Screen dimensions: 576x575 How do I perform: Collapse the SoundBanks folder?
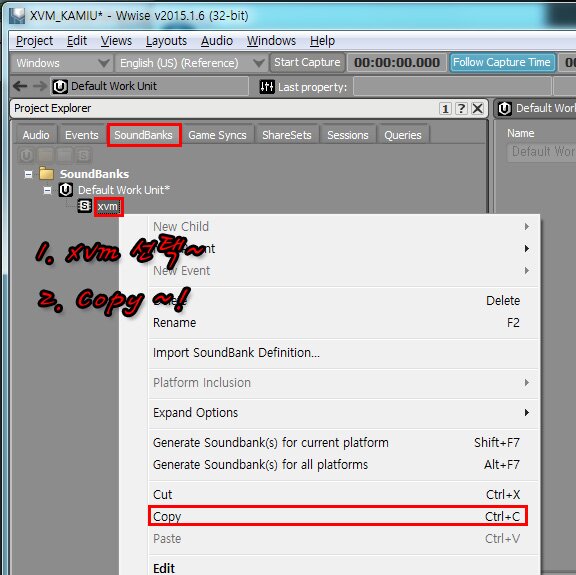coord(28,174)
